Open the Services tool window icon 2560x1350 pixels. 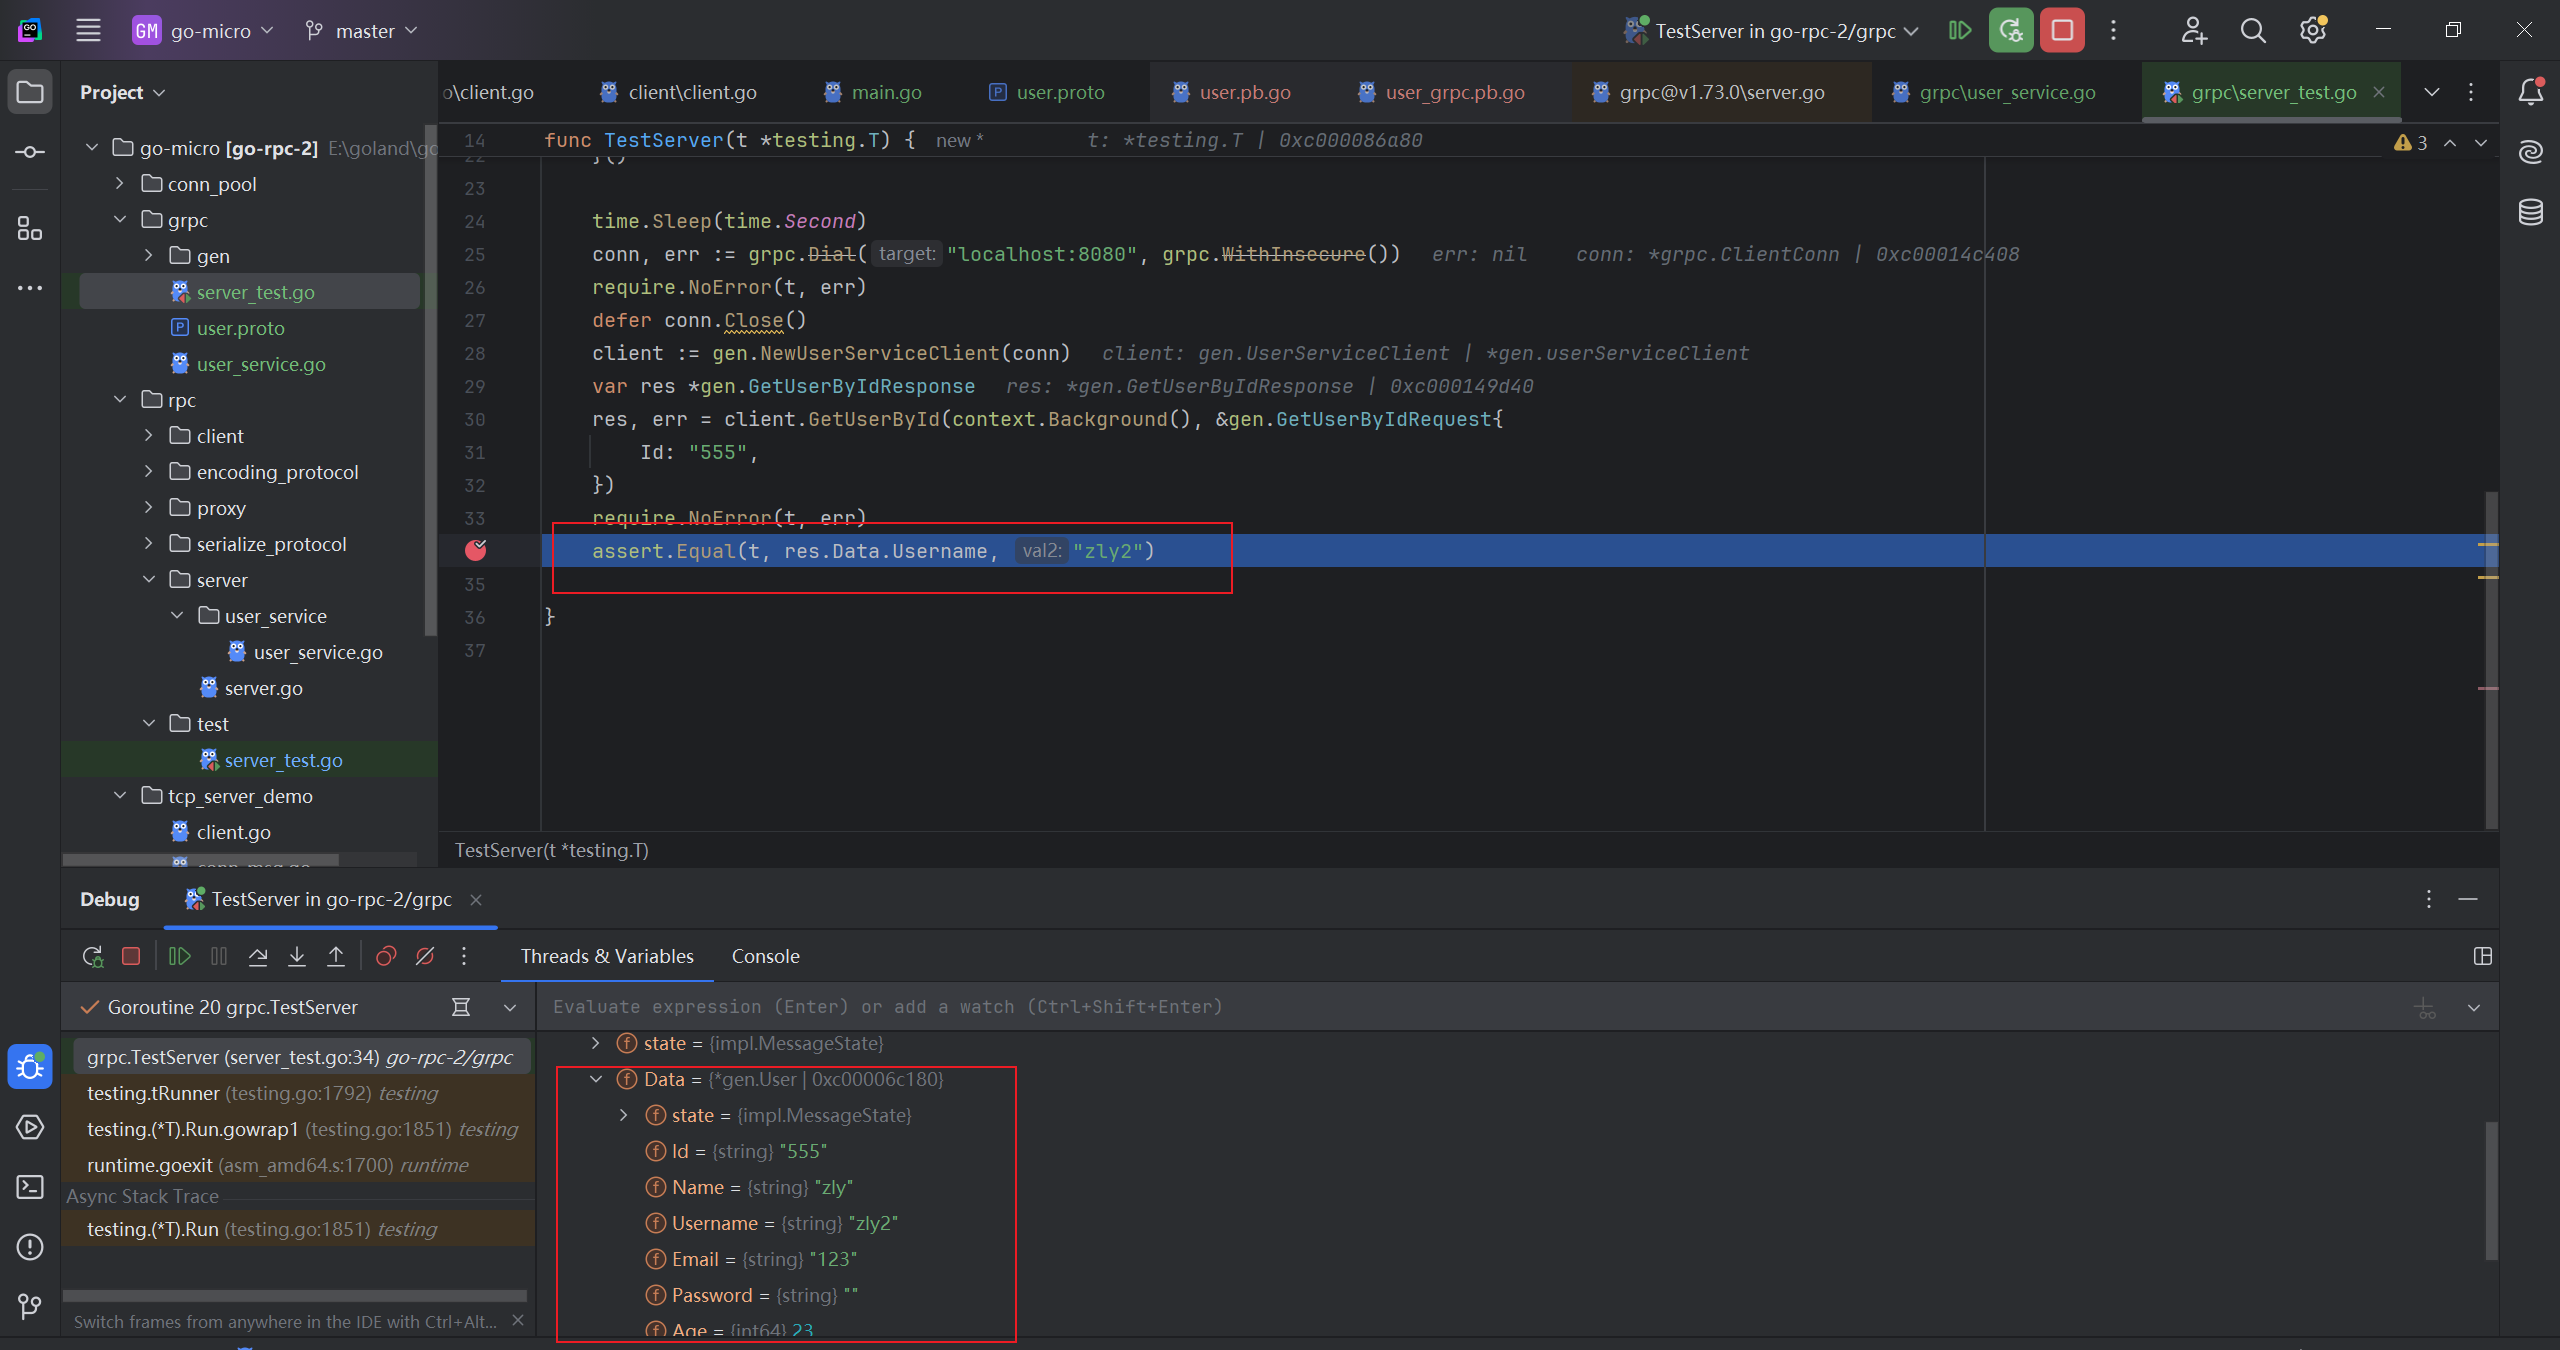[30, 1127]
